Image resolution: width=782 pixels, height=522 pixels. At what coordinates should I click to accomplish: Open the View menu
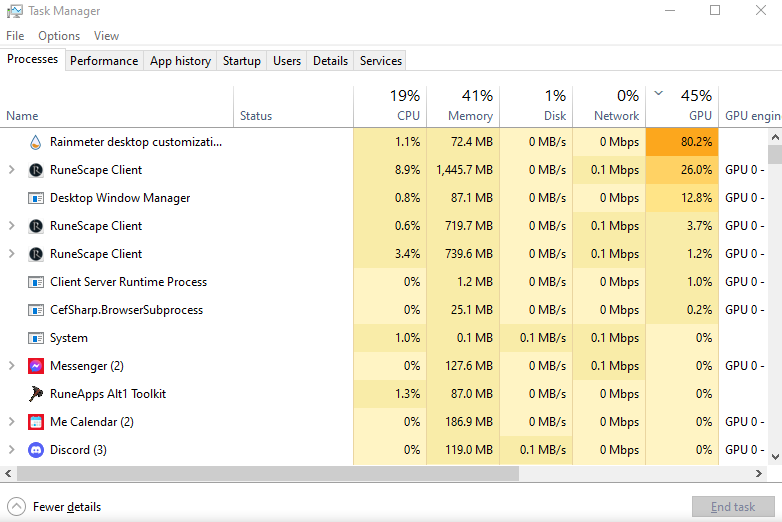tap(106, 36)
